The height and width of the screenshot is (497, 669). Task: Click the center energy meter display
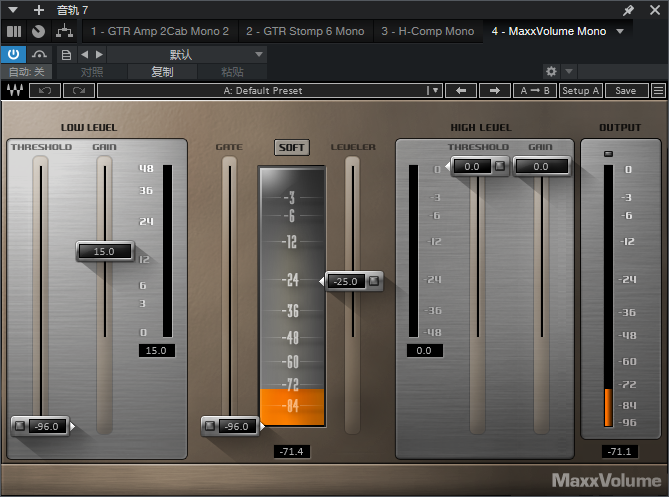(x=292, y=296)
